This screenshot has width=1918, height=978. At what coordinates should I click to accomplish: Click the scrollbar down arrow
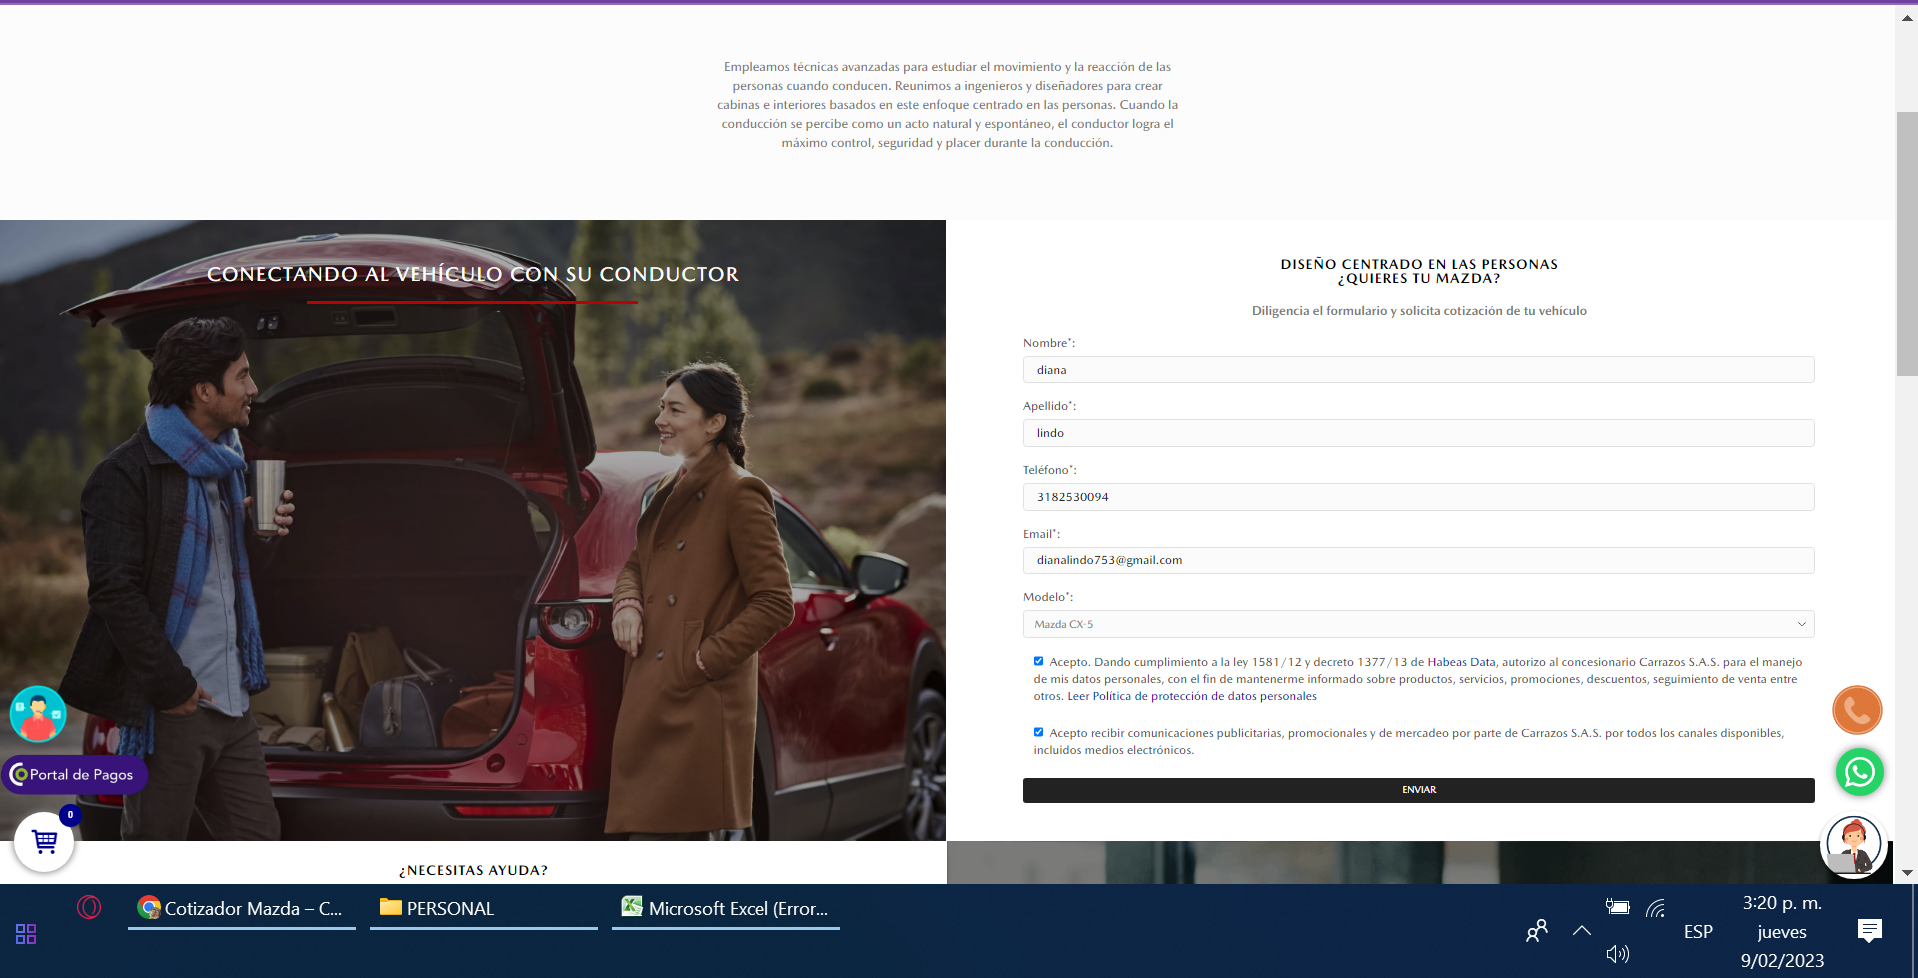(x=1906, y=873)
